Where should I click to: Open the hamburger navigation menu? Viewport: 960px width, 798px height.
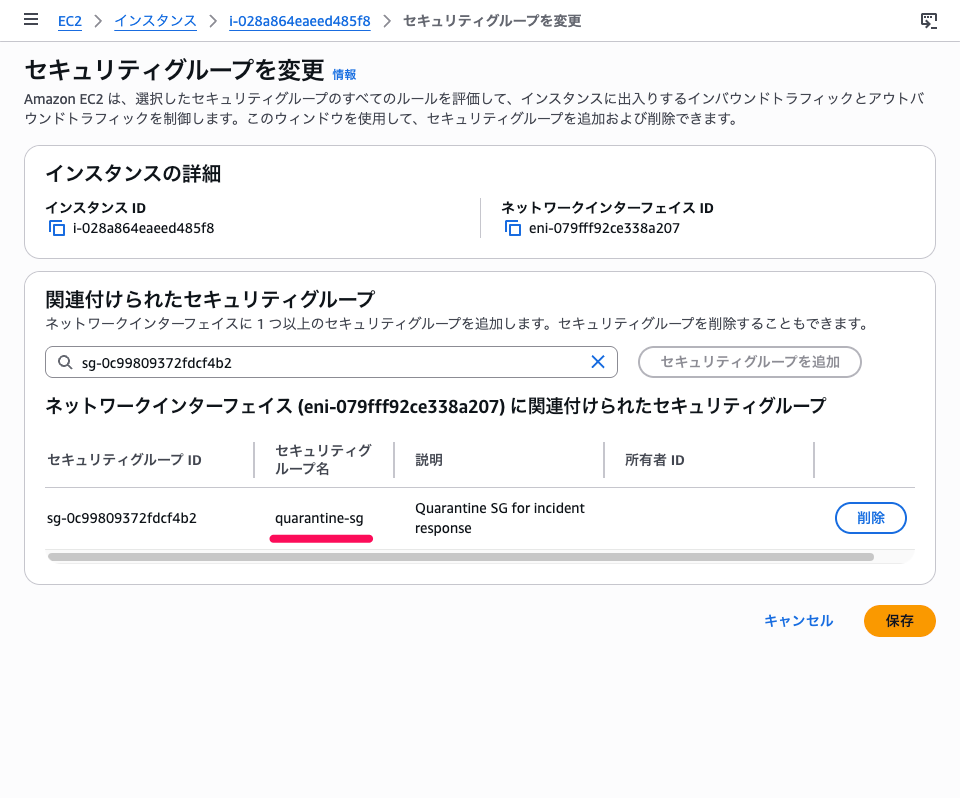tap(31, 20)
